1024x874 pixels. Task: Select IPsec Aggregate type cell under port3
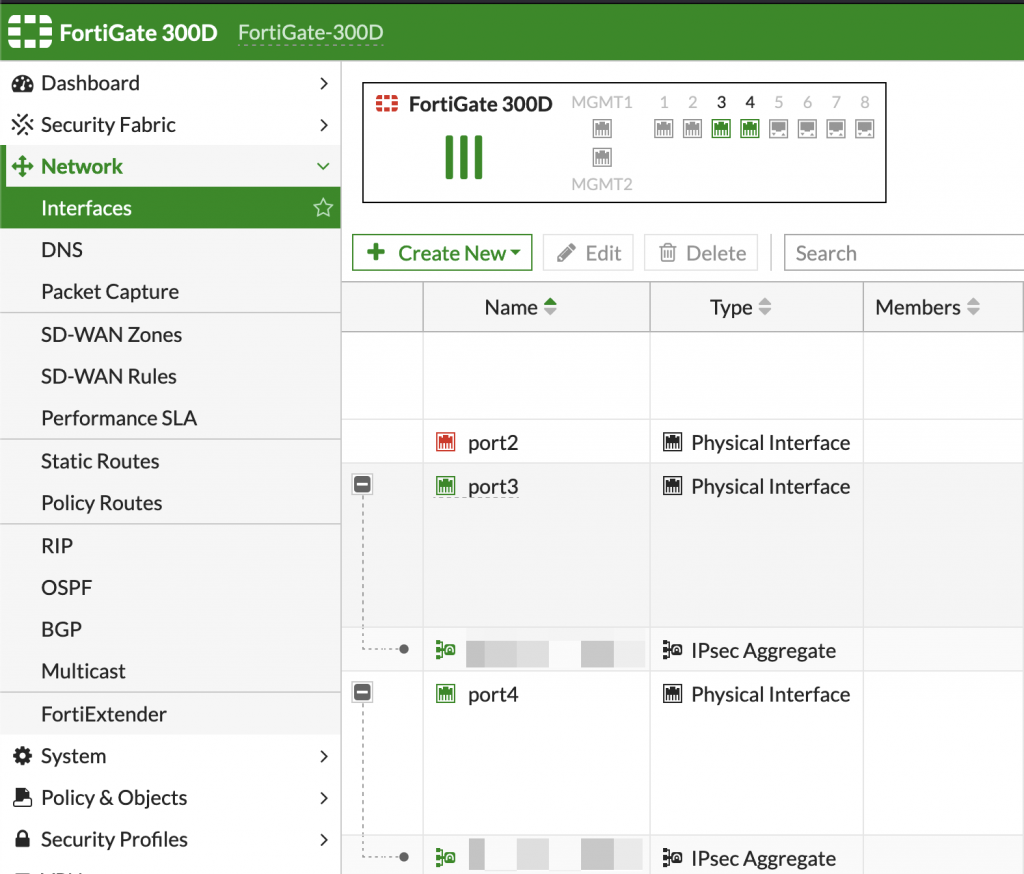(756, 650)
